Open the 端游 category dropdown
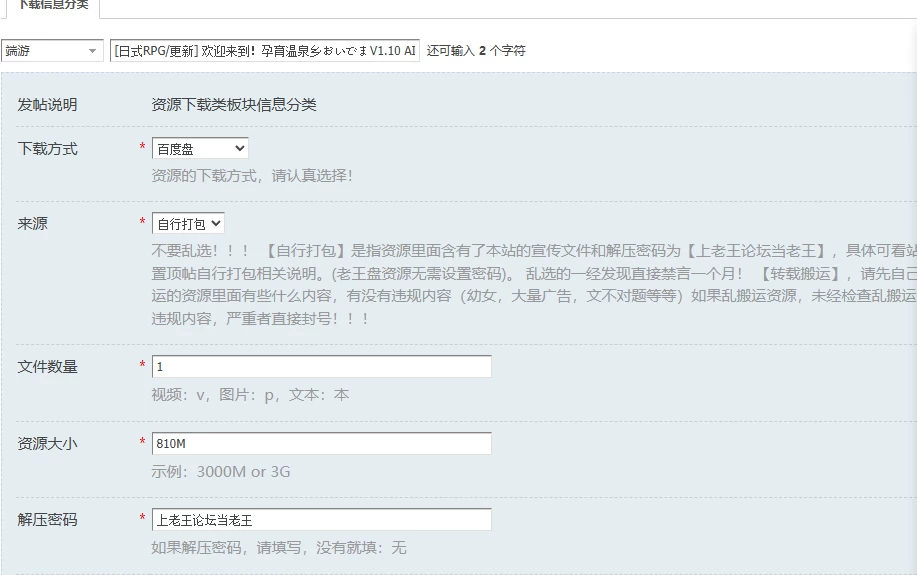 click(x=52, y=51)
